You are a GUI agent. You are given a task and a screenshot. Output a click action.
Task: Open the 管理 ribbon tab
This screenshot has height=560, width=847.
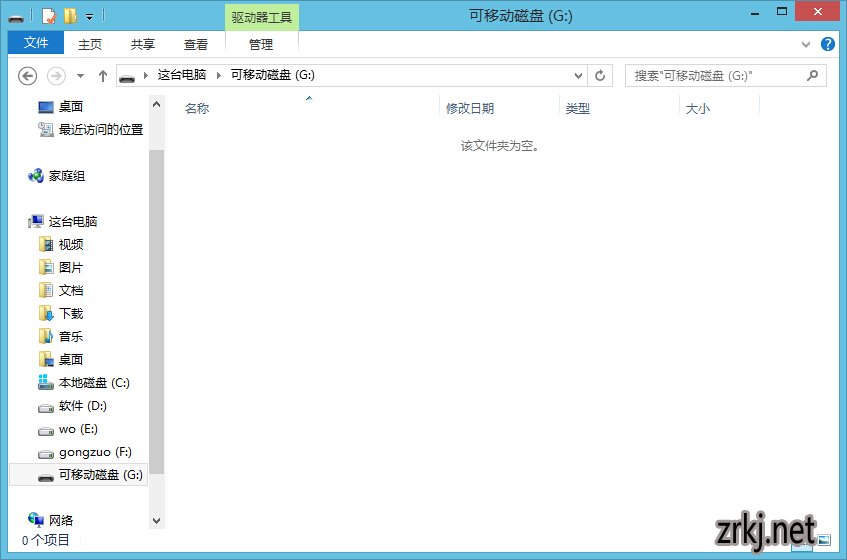pos(261,44)
